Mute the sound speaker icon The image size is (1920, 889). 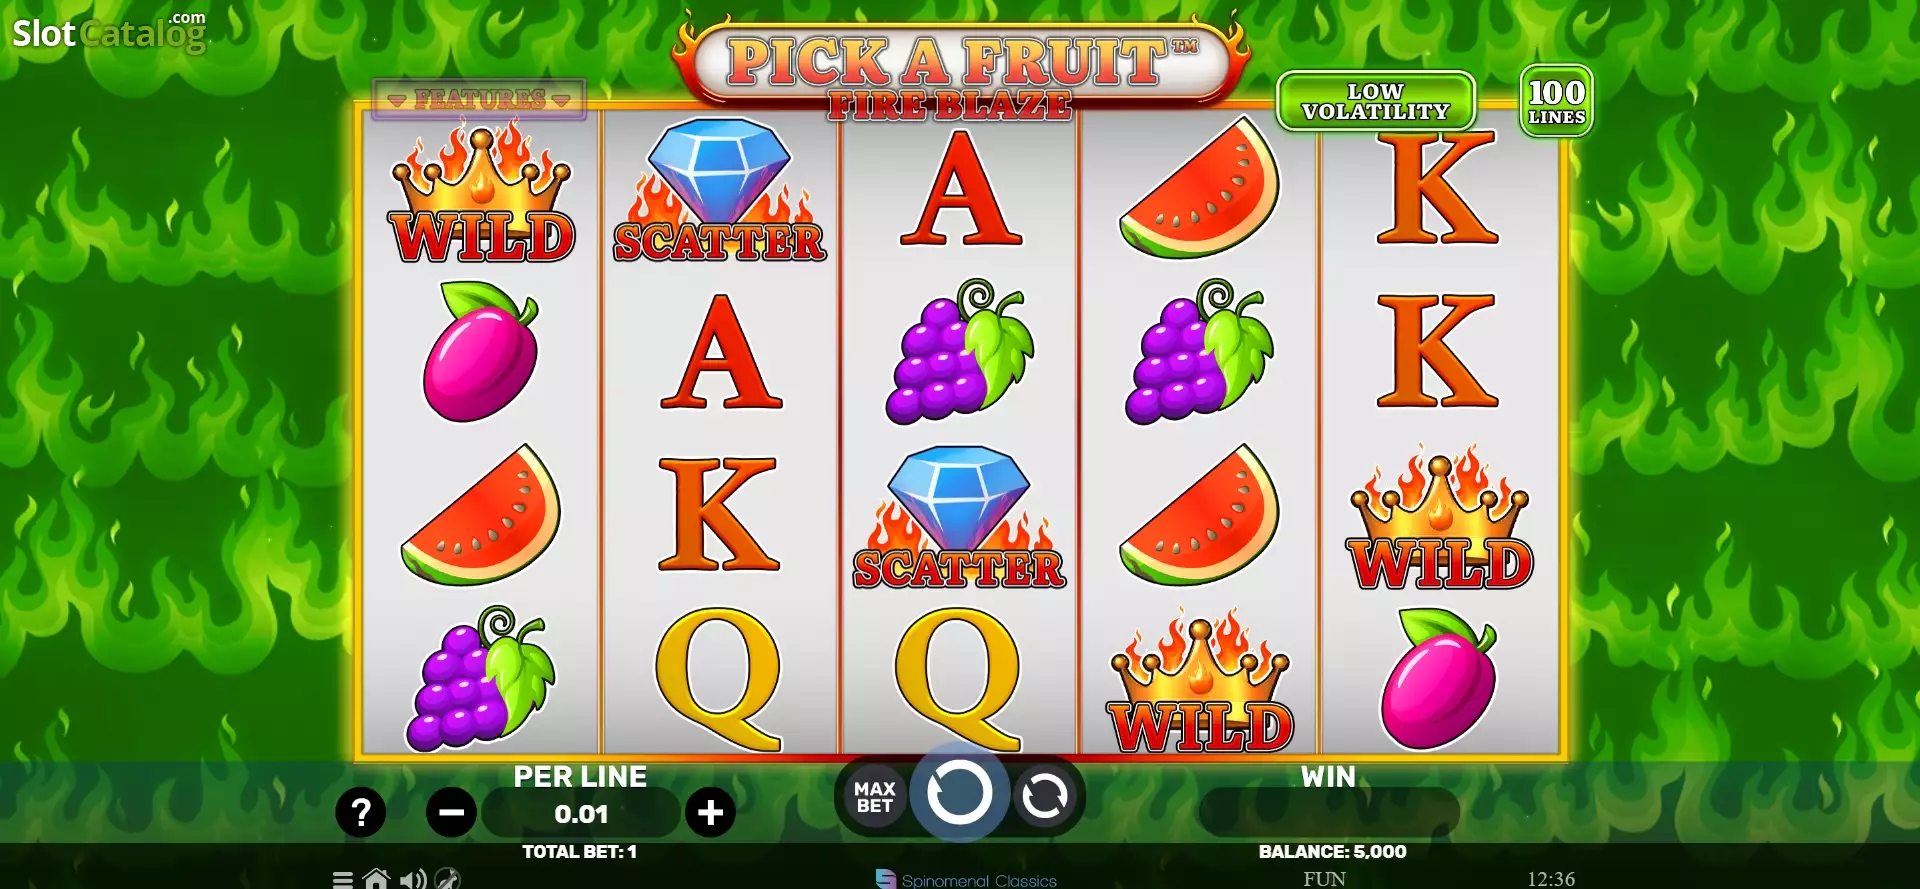(413, 879)
